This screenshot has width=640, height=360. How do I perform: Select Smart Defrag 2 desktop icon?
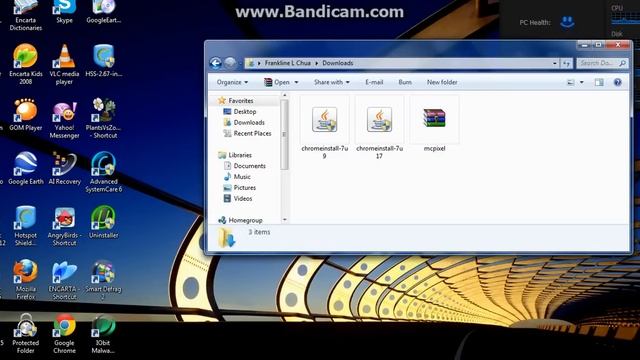tap(104, 280)
